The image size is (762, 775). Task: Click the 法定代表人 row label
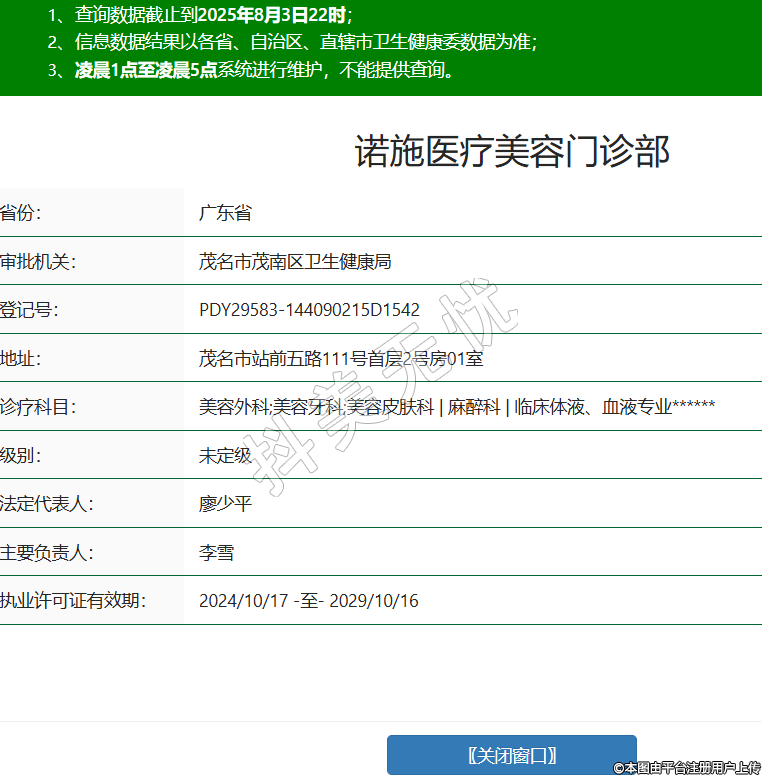(47, 504)
